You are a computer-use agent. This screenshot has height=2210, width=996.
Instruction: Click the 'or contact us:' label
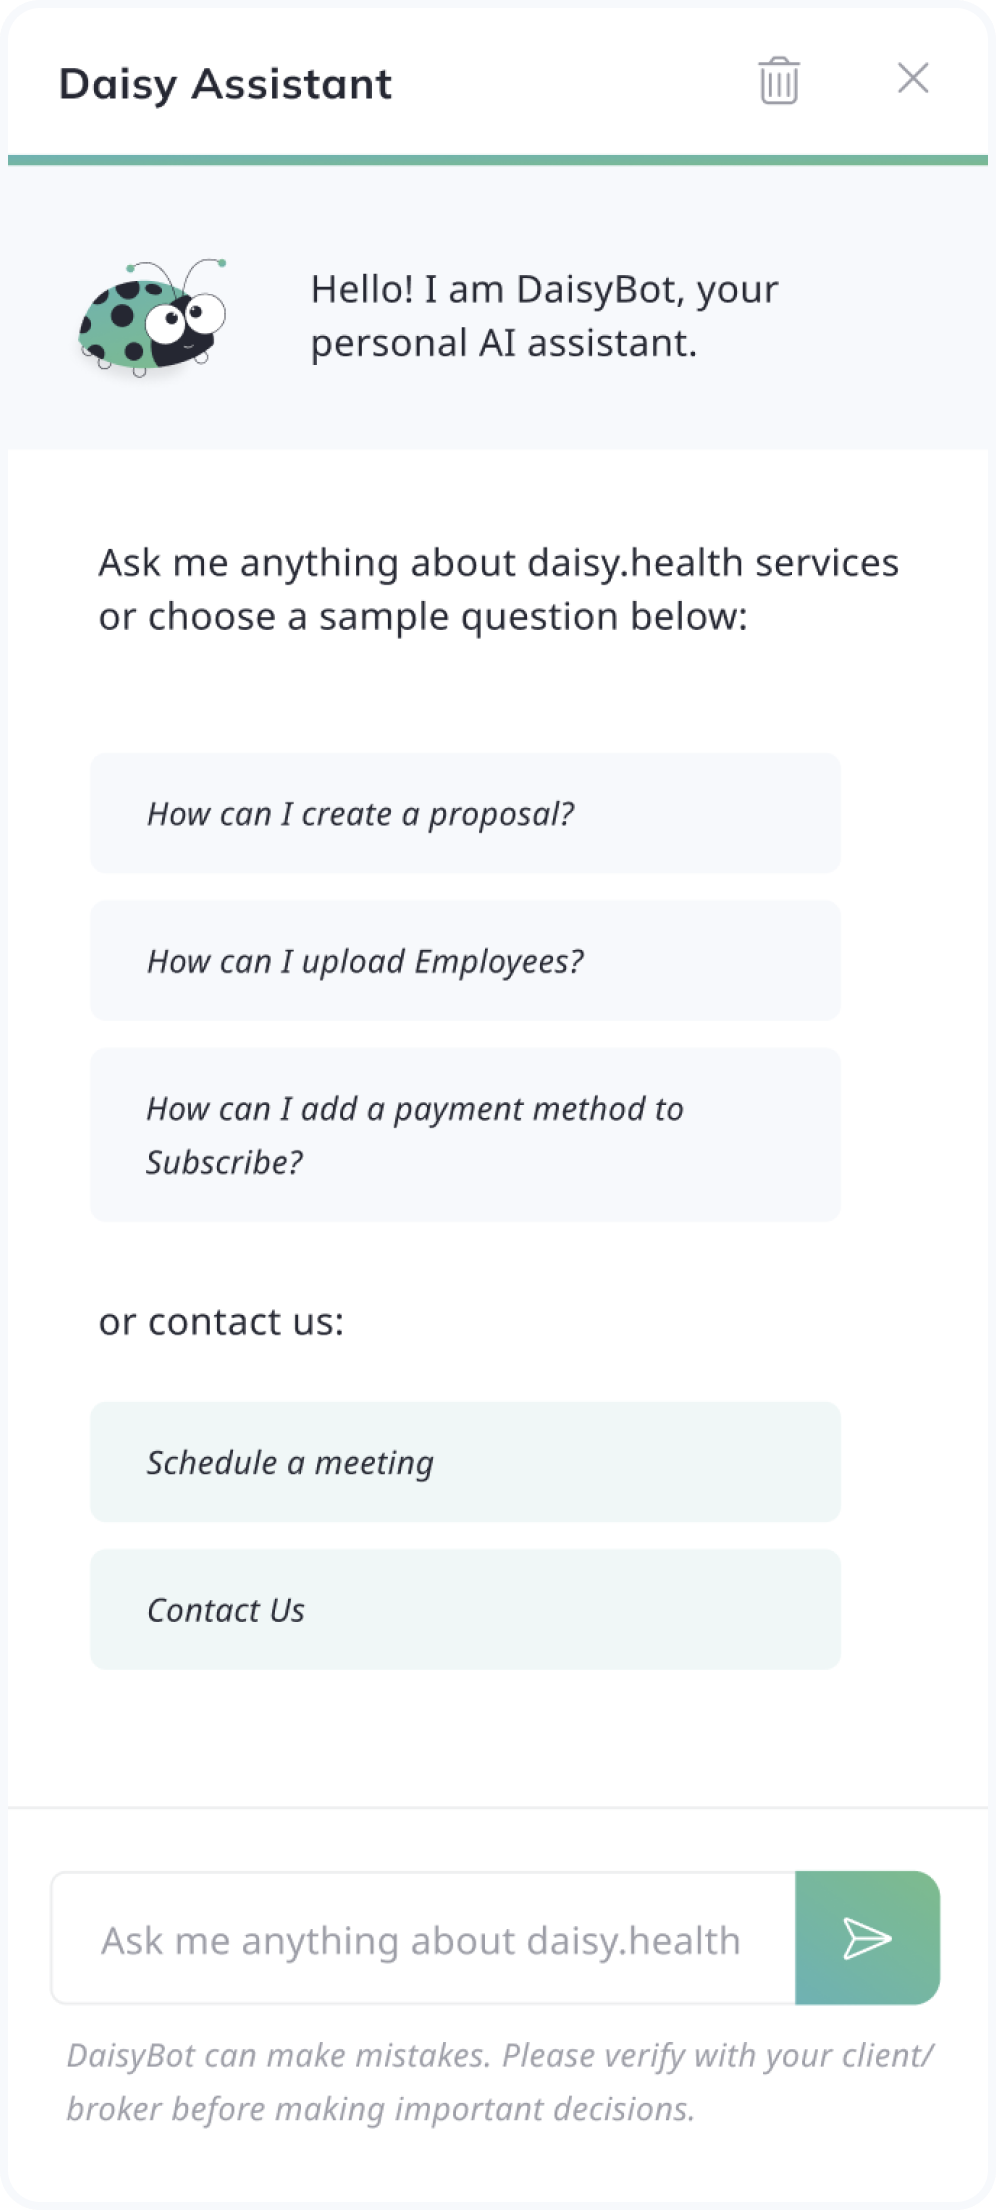(x=221, y=1321)
